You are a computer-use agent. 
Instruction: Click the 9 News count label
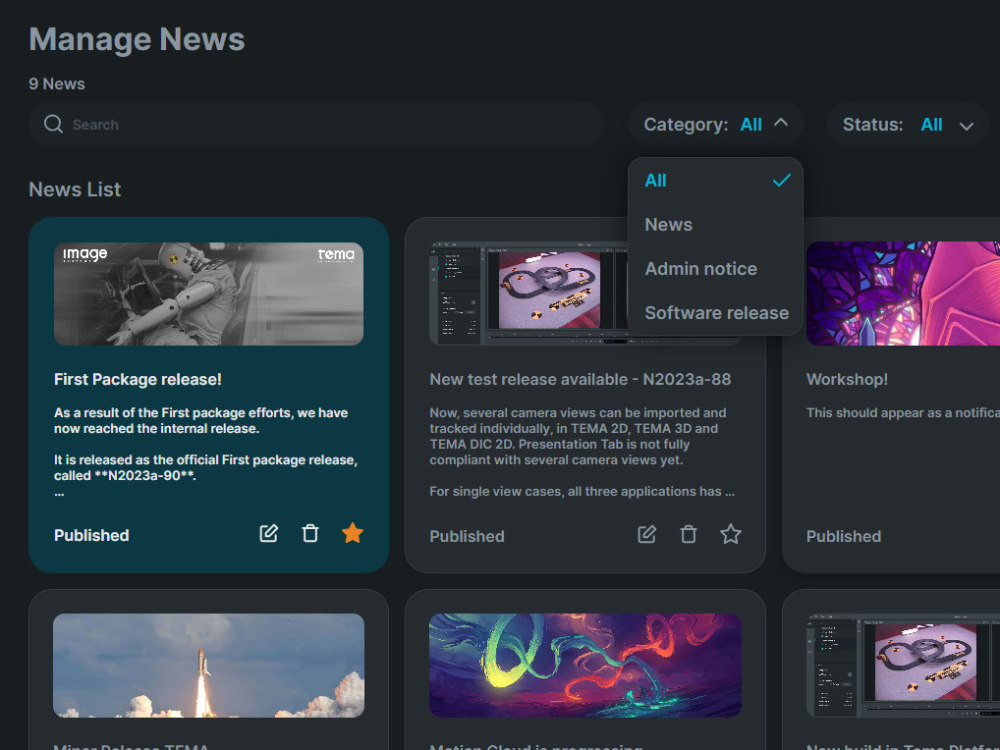(x=57, y=84)
